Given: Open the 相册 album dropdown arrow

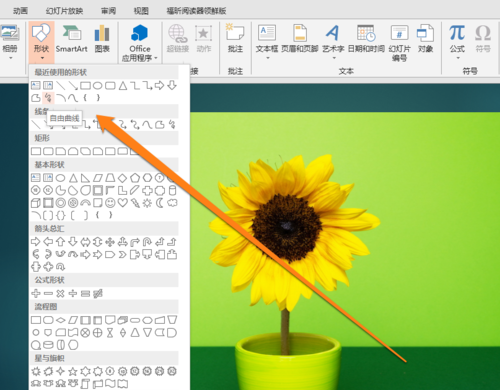Looking at the screenshot, I should coord(10,58).
